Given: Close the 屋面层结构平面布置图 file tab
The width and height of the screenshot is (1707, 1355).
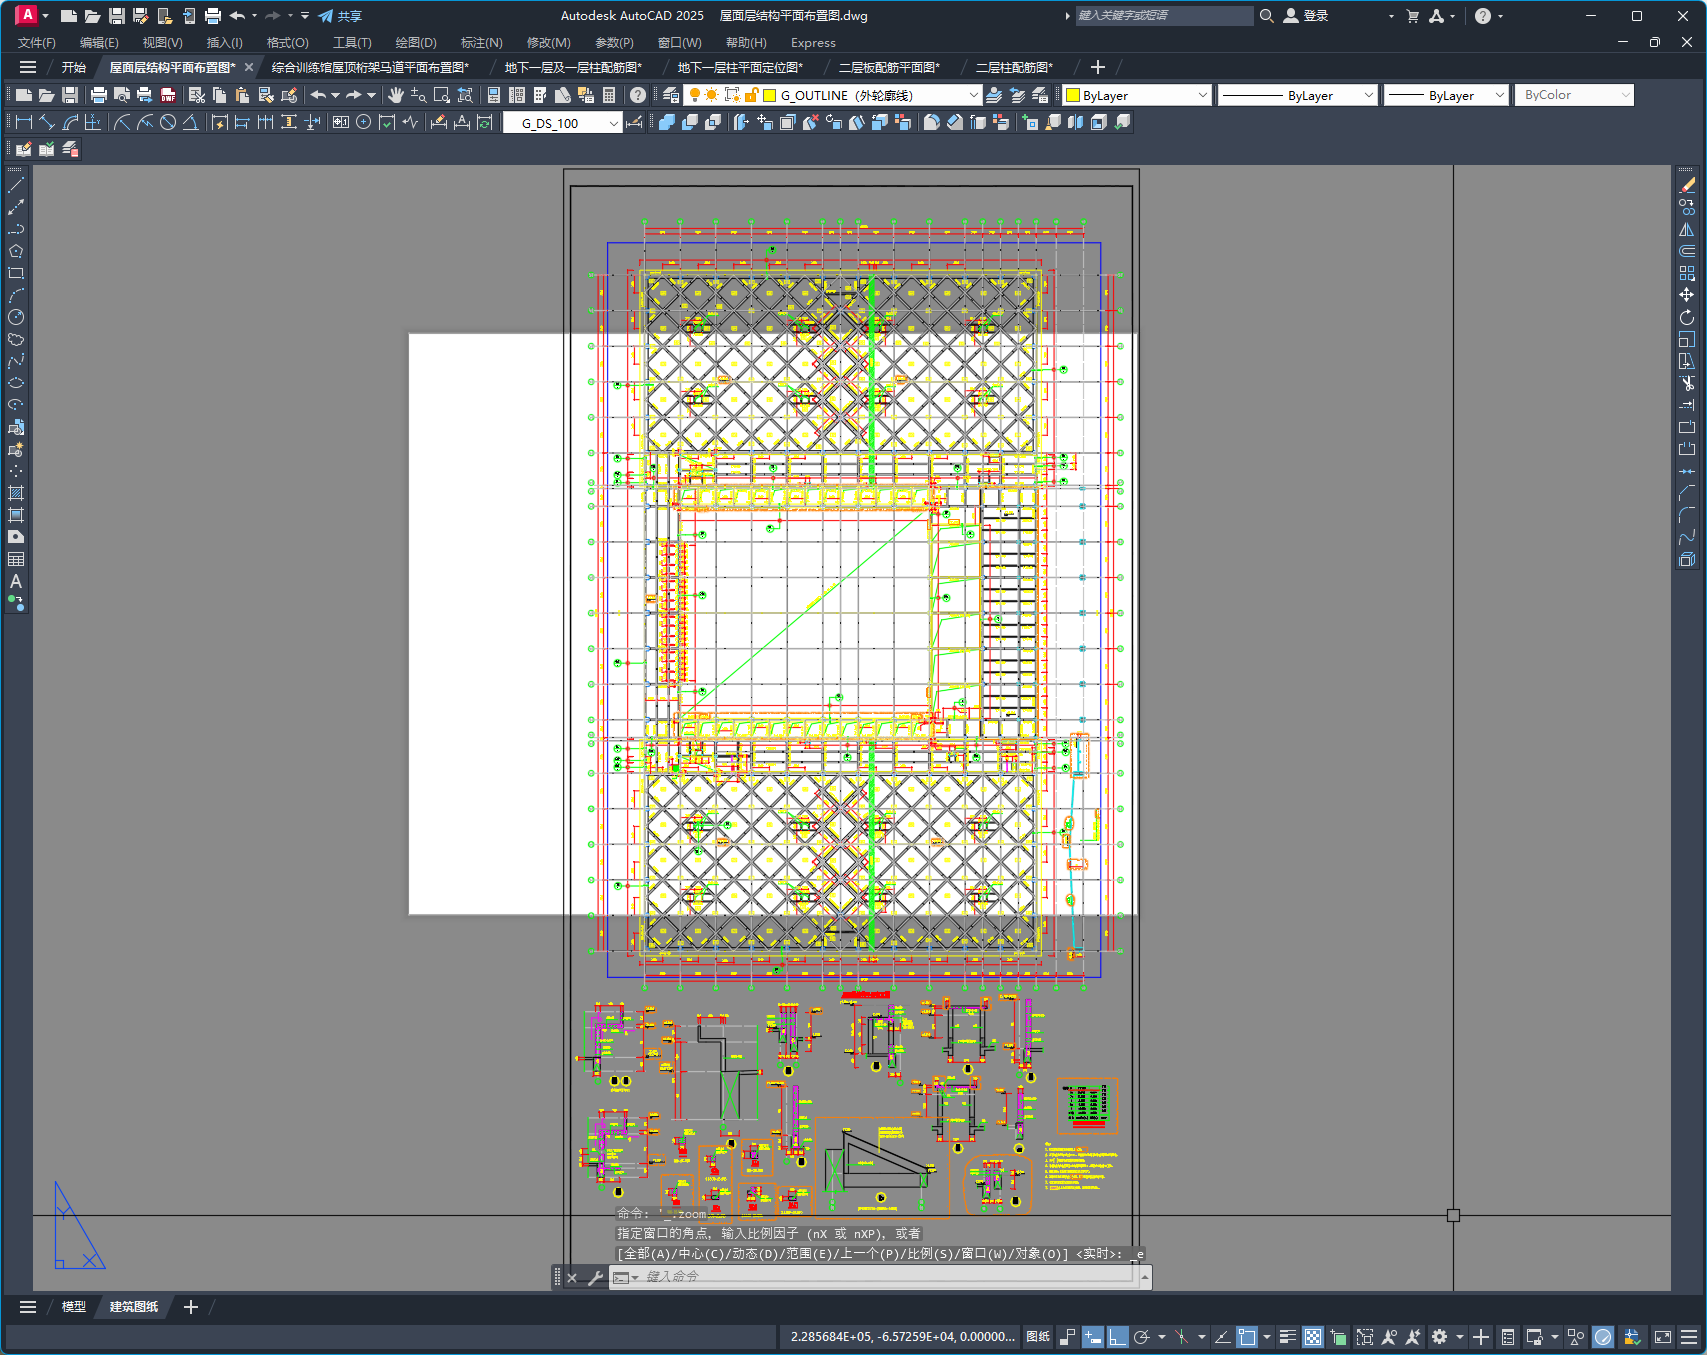Looking at the screenshot, I should (x=249, y=67).
